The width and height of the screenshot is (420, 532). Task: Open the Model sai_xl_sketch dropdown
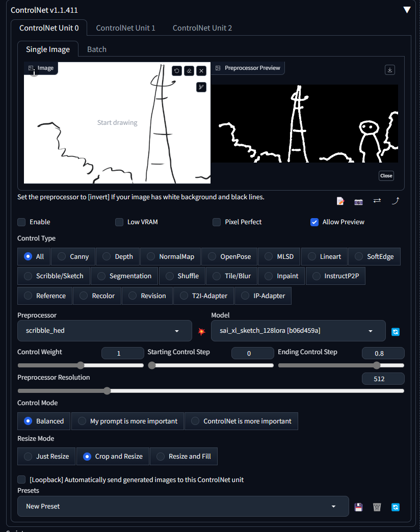pos(298,331)
